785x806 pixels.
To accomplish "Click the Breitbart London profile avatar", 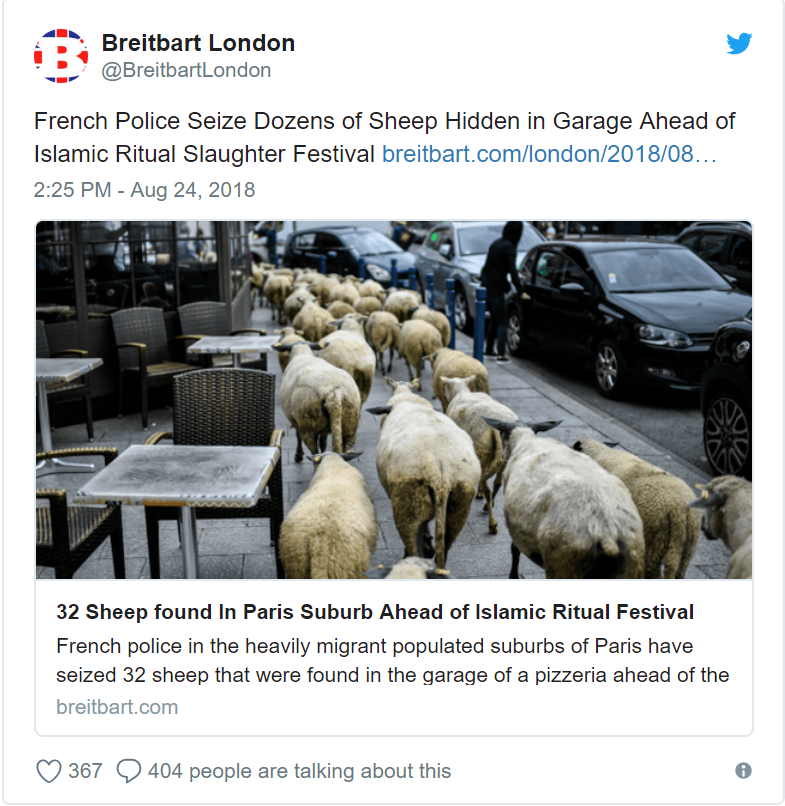I will pyautogui.click(x=61, y=56).
